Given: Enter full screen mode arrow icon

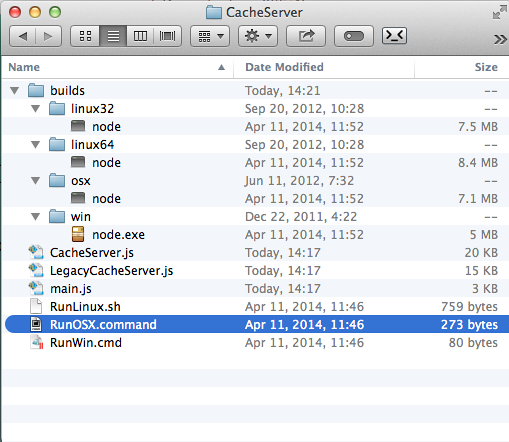Looking at the screenshot, I should point(500,13).
